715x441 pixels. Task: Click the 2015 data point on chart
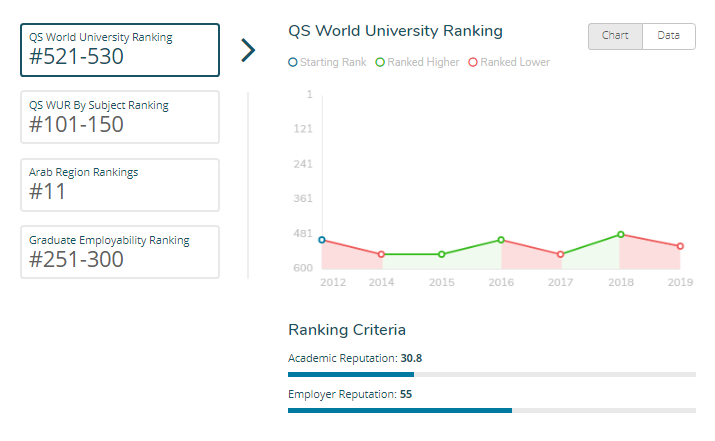[441, 254]
